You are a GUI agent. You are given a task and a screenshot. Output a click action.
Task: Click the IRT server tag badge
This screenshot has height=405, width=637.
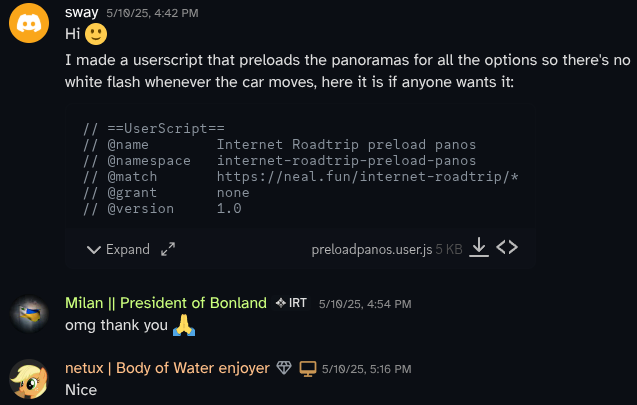coord(291,303)
